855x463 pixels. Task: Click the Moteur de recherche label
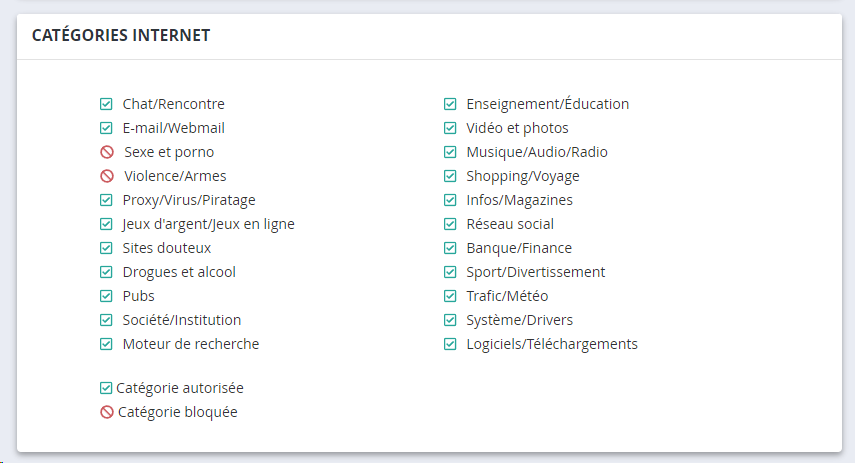click(190, 344)
